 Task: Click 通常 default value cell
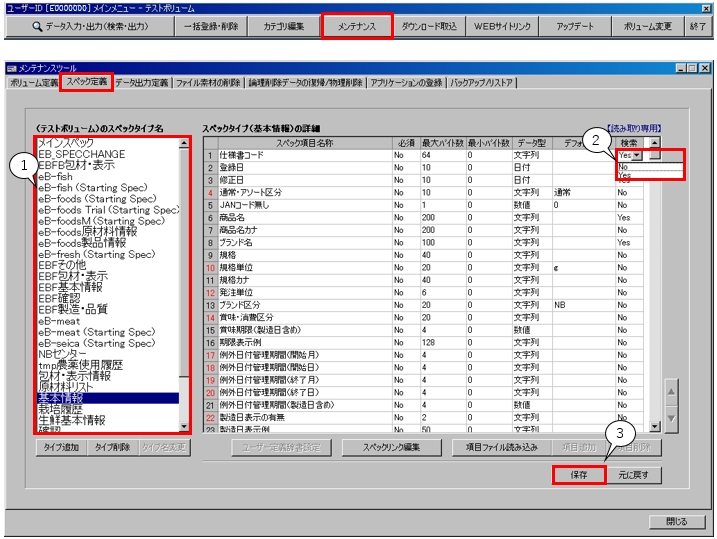(x=583, y=192)
